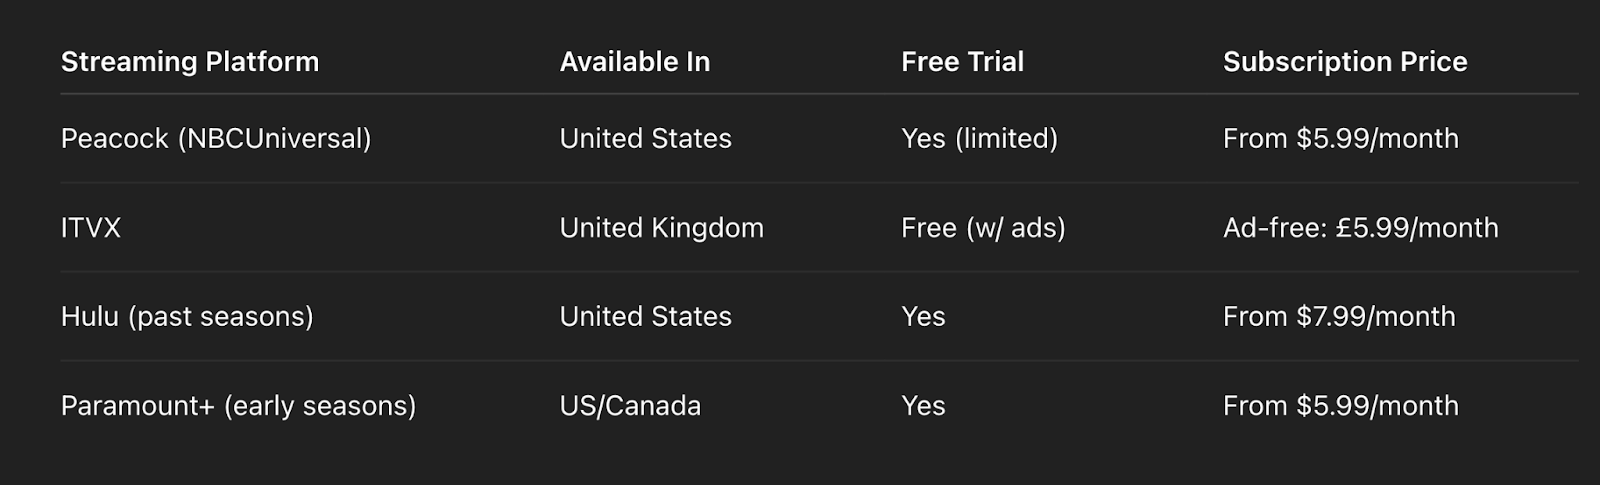
Task: Click the Subscription Price column header
Action: [1345, 62]
